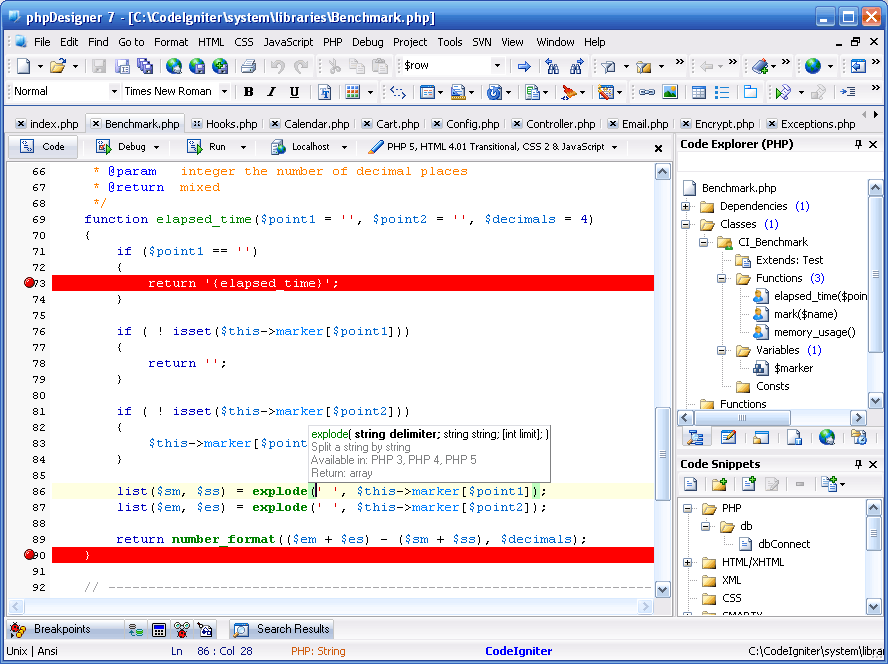Expand the HTML/XHTML snippets group
The width and height of the screenshot is (888, 664).
[x=685, y=561]
